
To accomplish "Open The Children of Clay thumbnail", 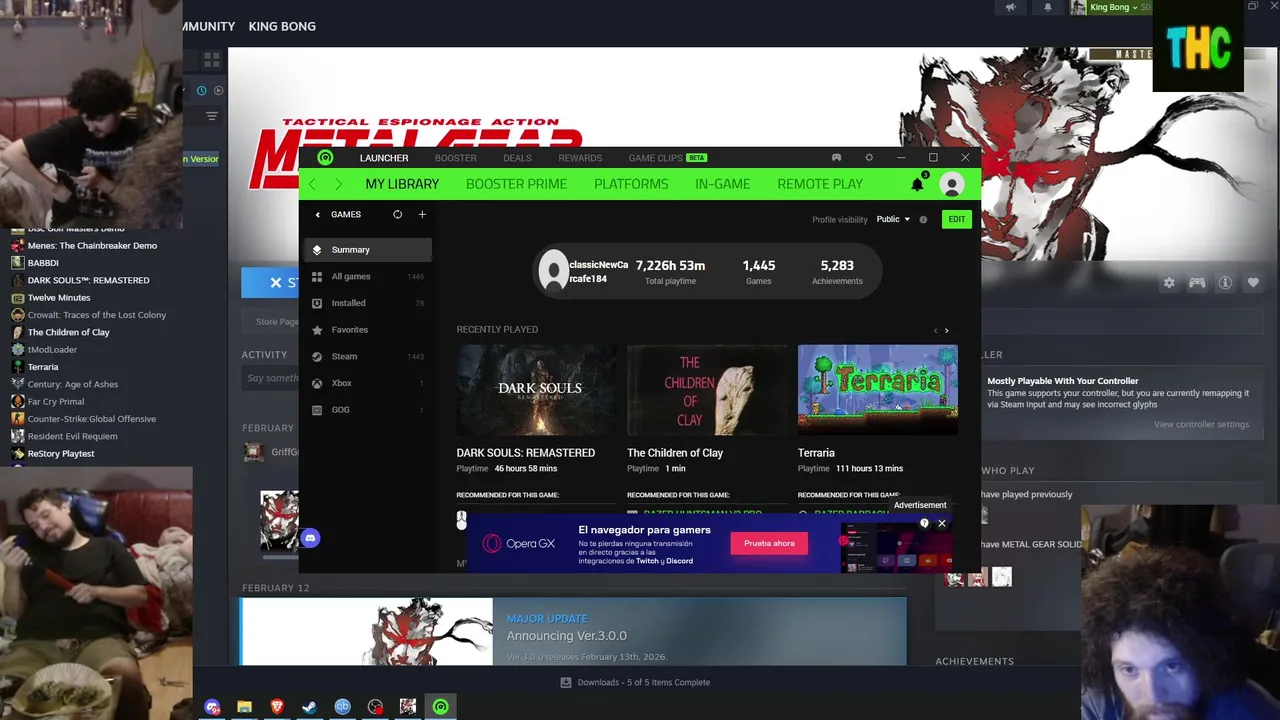I will (x=707, y=390).
